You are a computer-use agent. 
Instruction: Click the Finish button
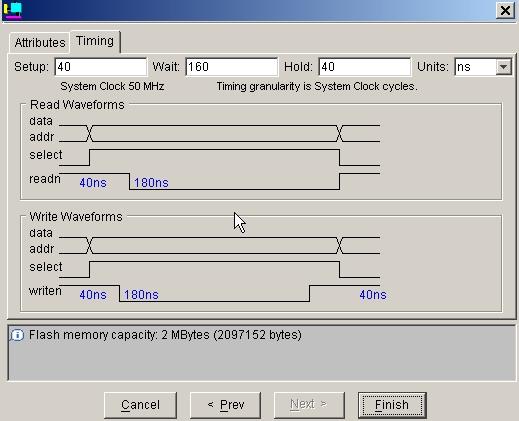pyautogui.click(x=392, y=405)
